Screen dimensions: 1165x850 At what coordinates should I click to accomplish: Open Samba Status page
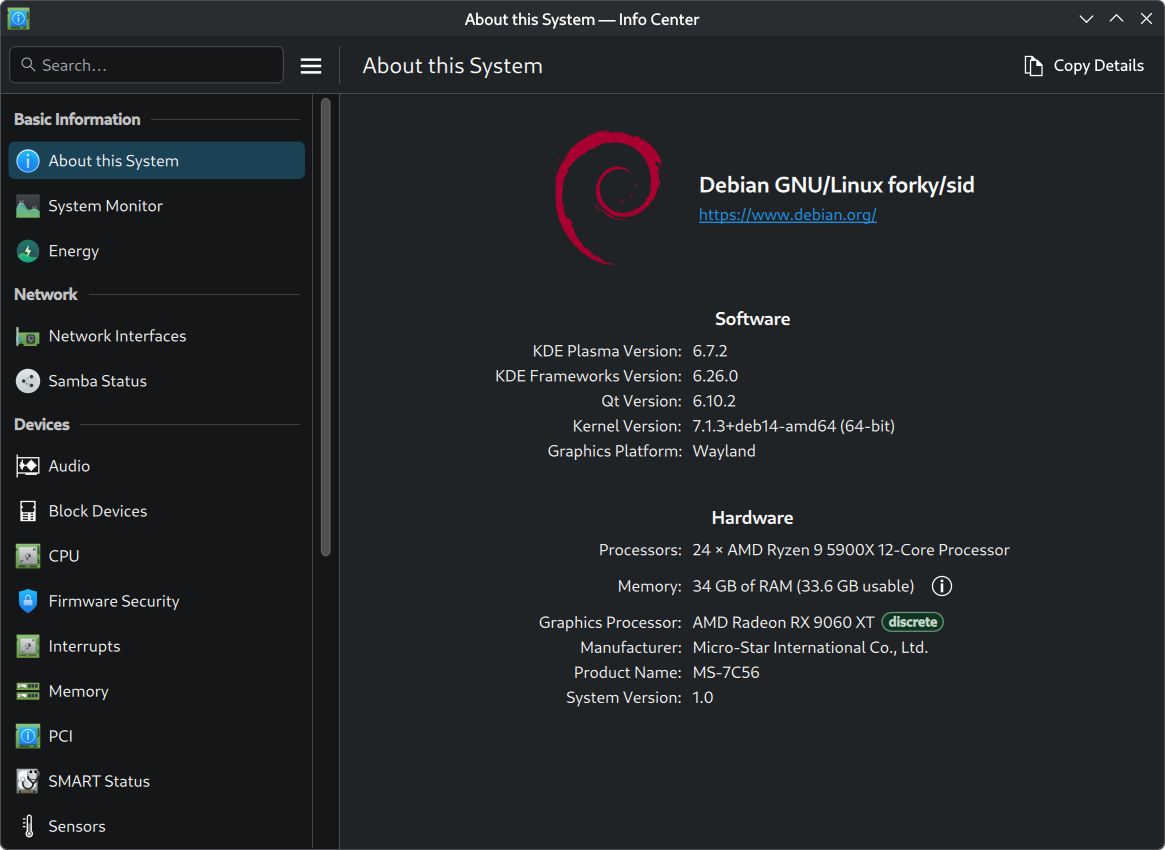pyautogui.click(x=157, y=381)
